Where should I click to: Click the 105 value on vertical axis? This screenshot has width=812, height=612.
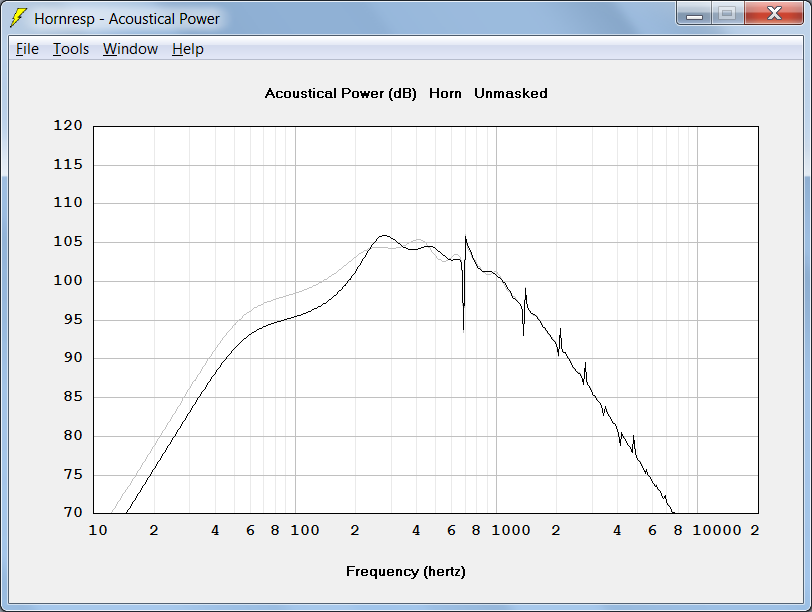pos(68,242)
